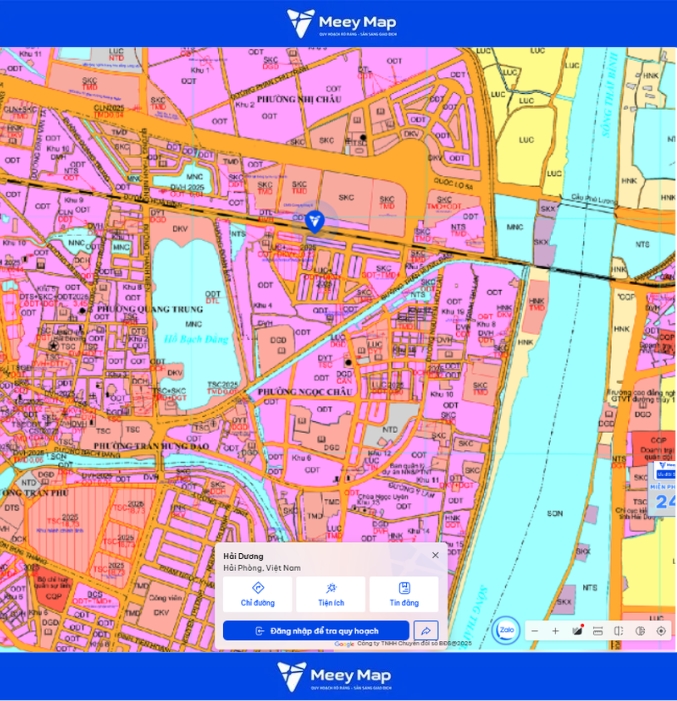Zoom out with the minus button

point(535,631)
